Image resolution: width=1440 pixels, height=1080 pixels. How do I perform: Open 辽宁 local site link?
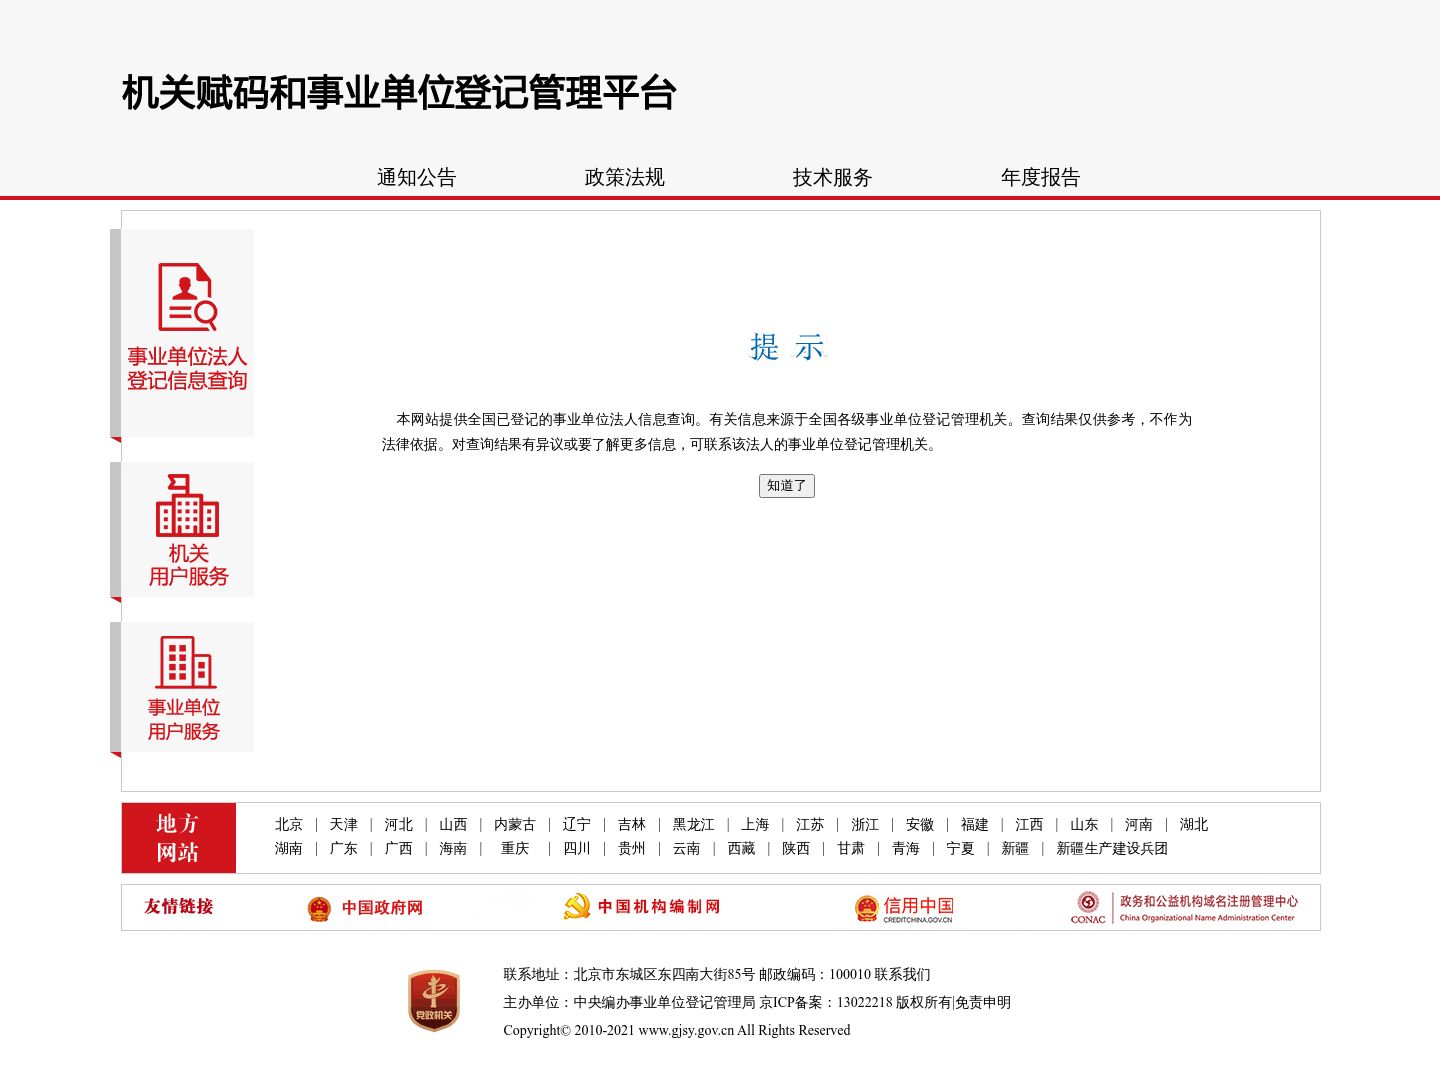point(577,825)
